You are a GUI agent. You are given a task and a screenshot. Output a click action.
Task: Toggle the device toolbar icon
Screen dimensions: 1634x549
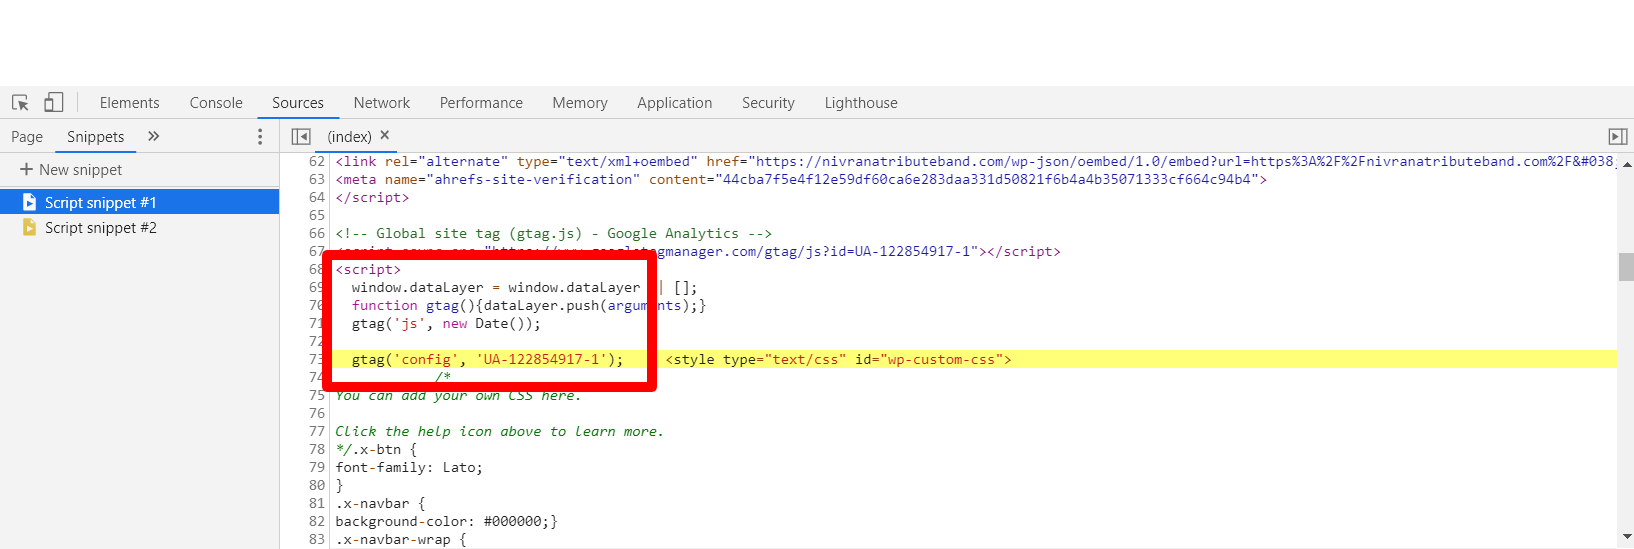pyautogui.click(x=54, y=102)
